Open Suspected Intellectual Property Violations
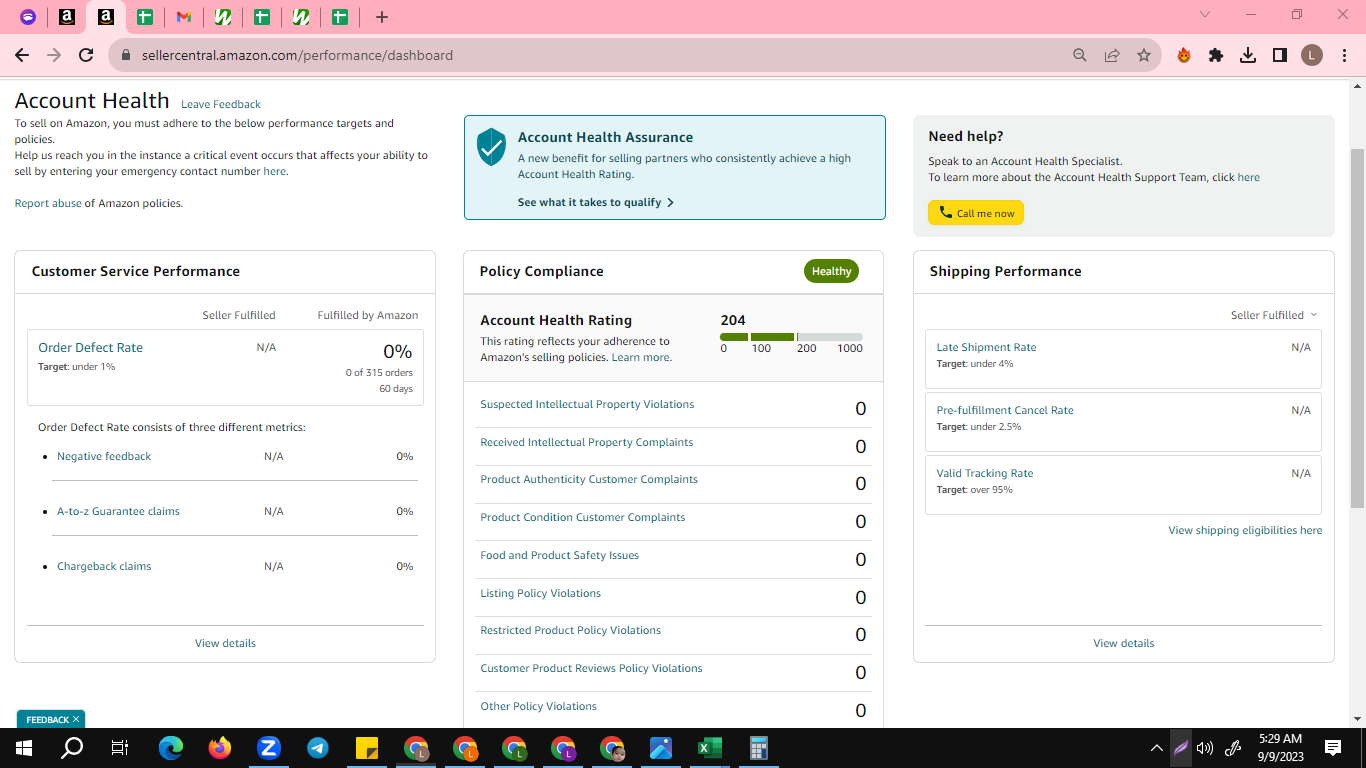Screen dimensions: 1366x768 587,404
